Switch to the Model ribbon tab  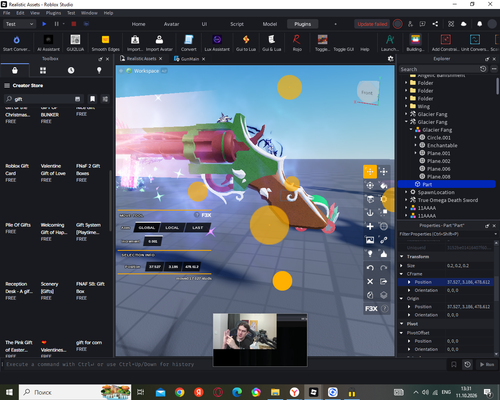pos(270,24)
